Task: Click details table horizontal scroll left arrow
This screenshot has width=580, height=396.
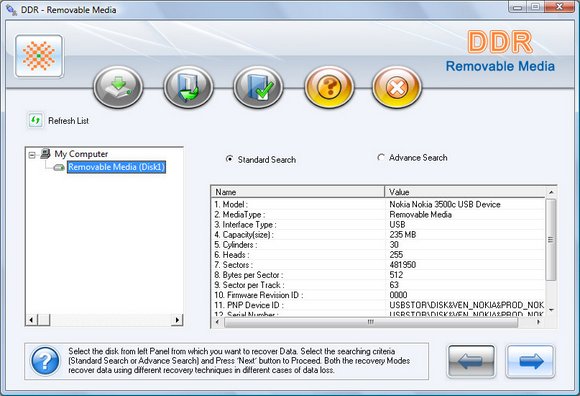Action: click(217, 322)
